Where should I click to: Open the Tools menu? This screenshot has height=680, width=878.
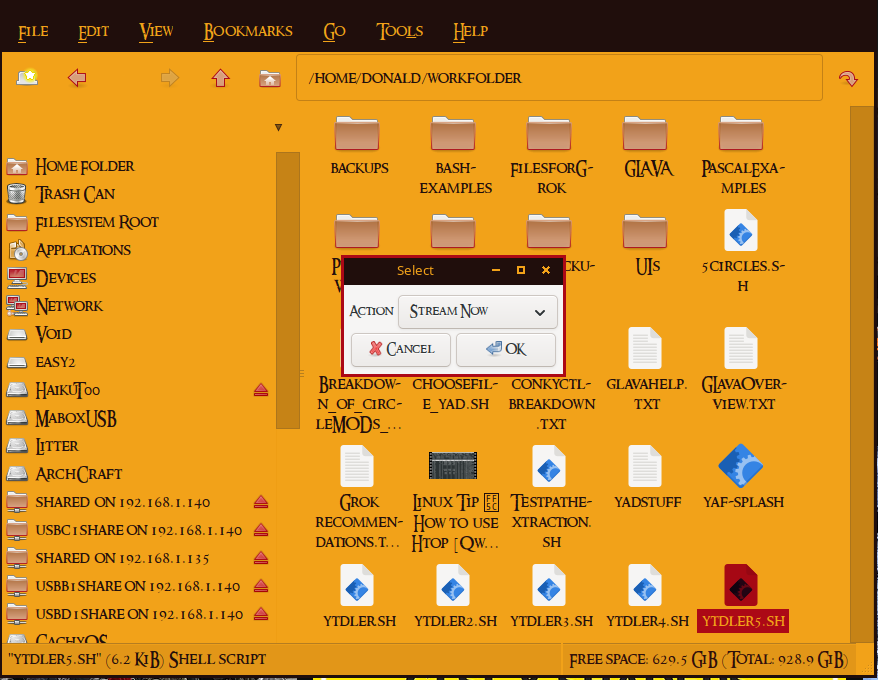point(400,31)
